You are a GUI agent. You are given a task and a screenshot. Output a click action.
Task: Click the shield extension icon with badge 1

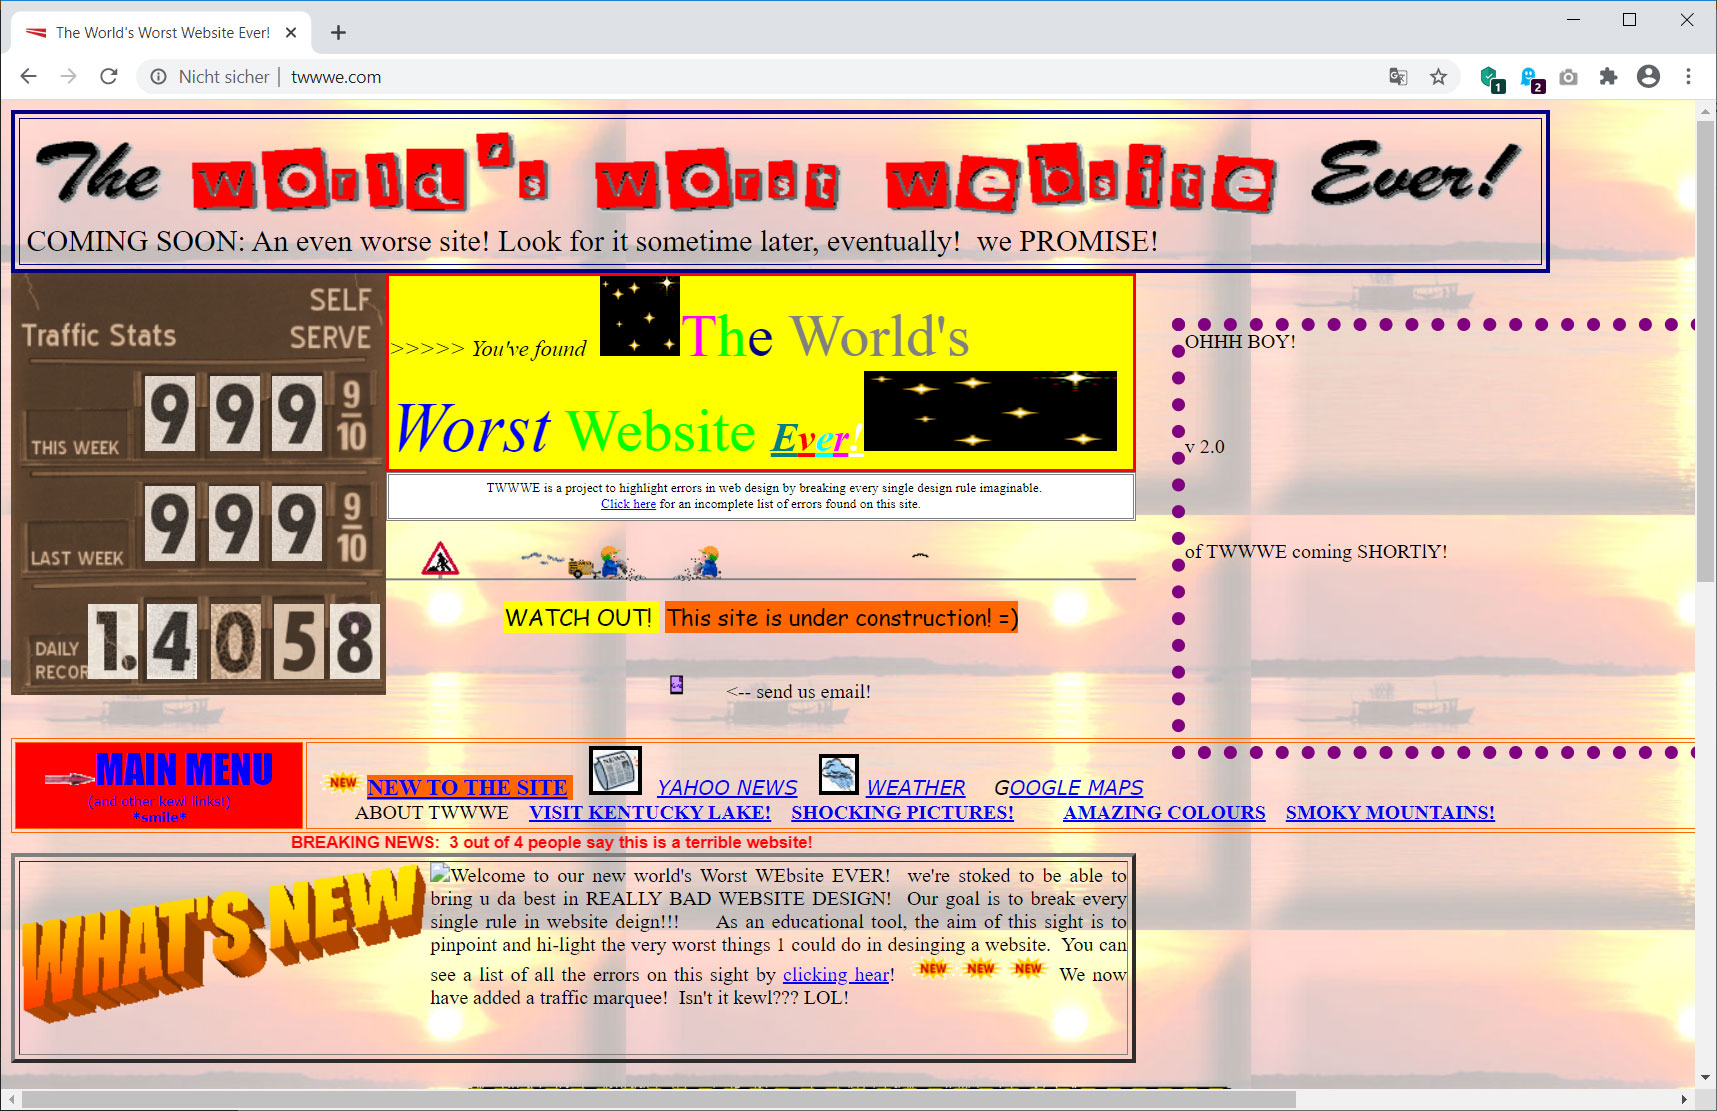pyautogui.click(x=1491, y=76)
